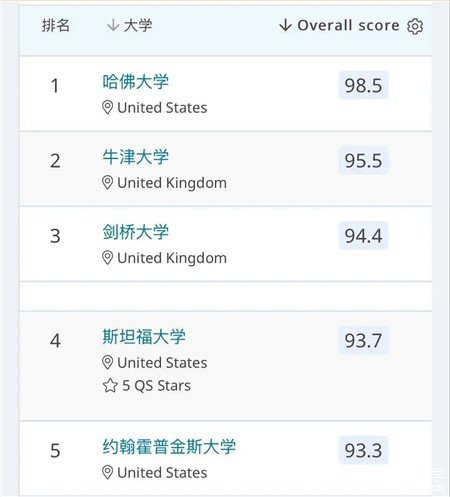Click the 98.5 score badge
The width and height of the screenshot is (450, 497).
[x=364, y=85]
